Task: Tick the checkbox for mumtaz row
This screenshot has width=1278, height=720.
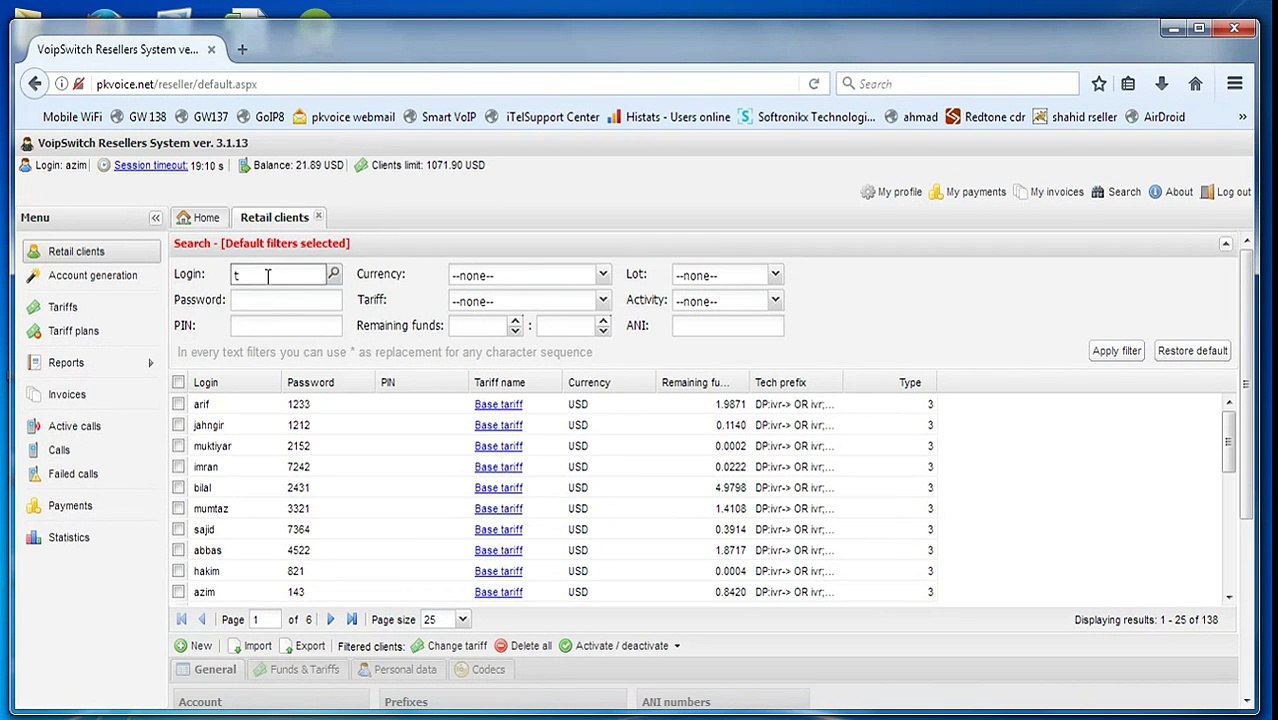Action: [x=178, y=509]
